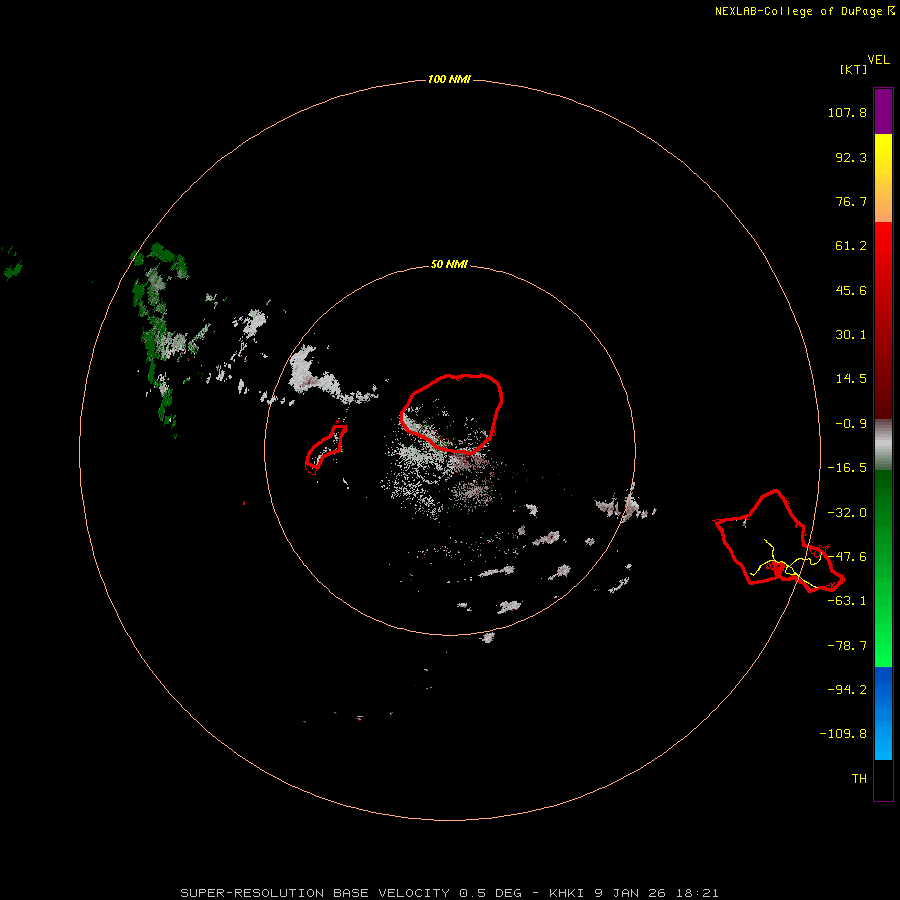Viewport: 900px width, 900px height.
Task: Click the -32.0 legend value
Action: pyautogui.click(x=847, y=513)
